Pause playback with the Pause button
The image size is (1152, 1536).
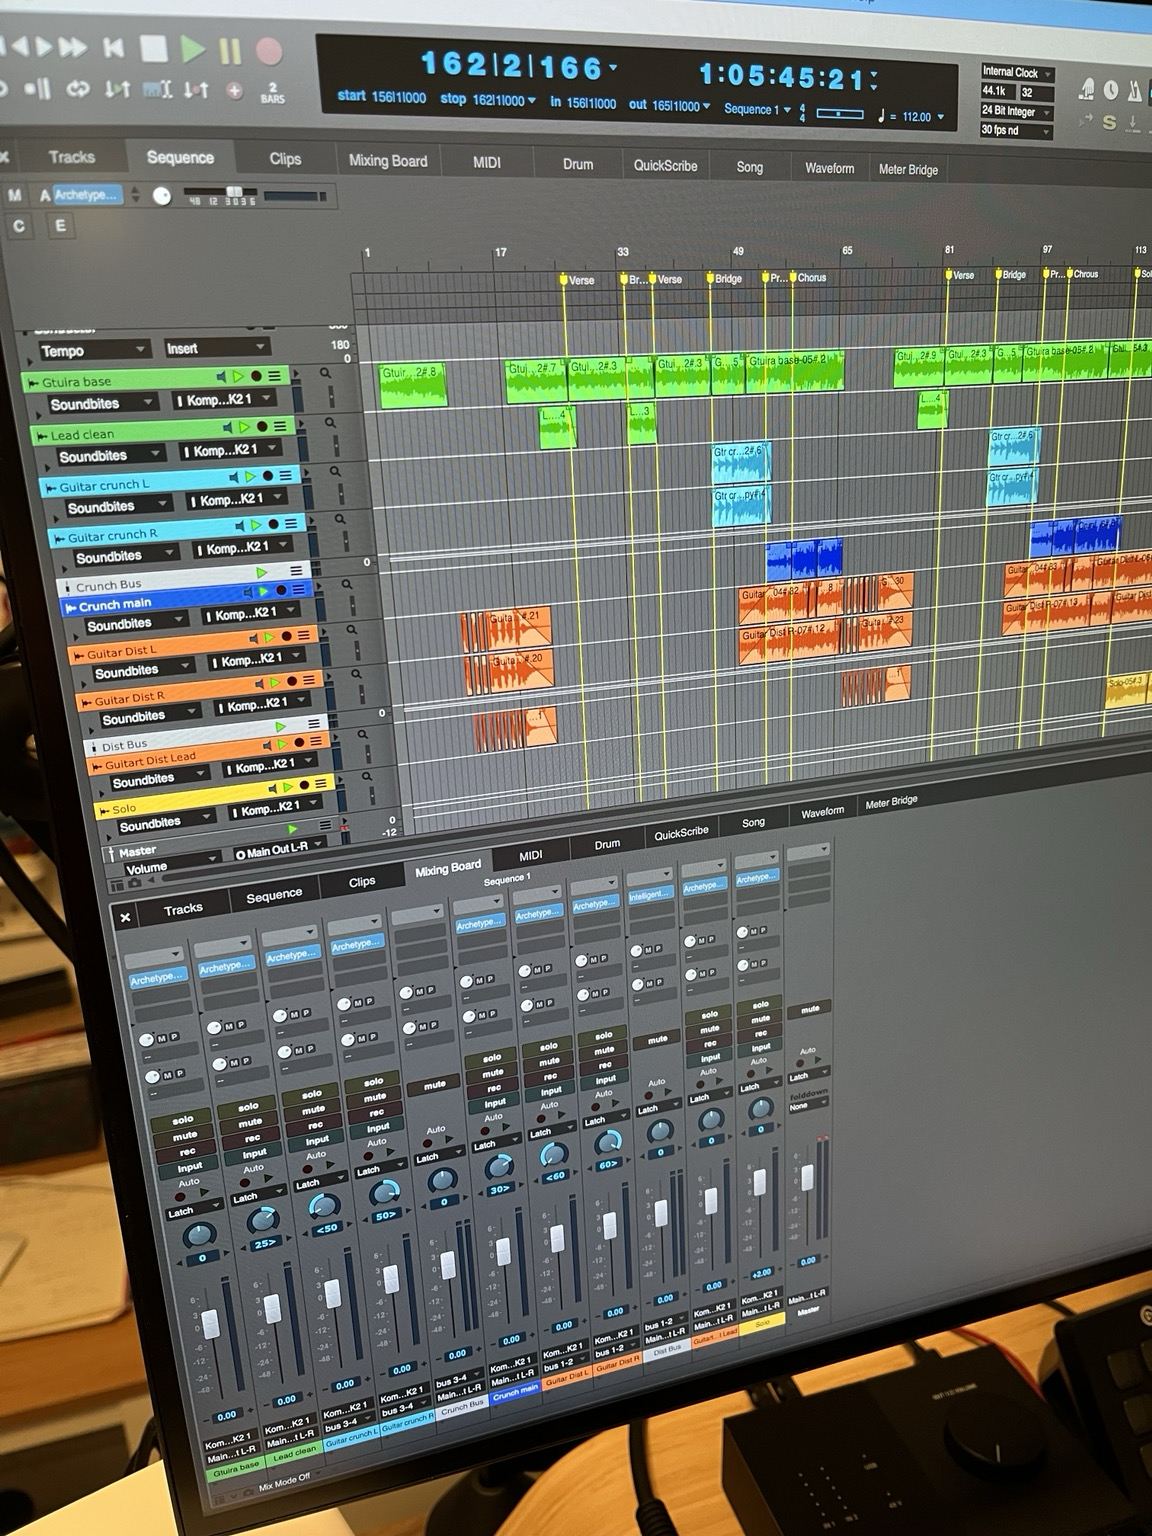(x=229, y=50)
